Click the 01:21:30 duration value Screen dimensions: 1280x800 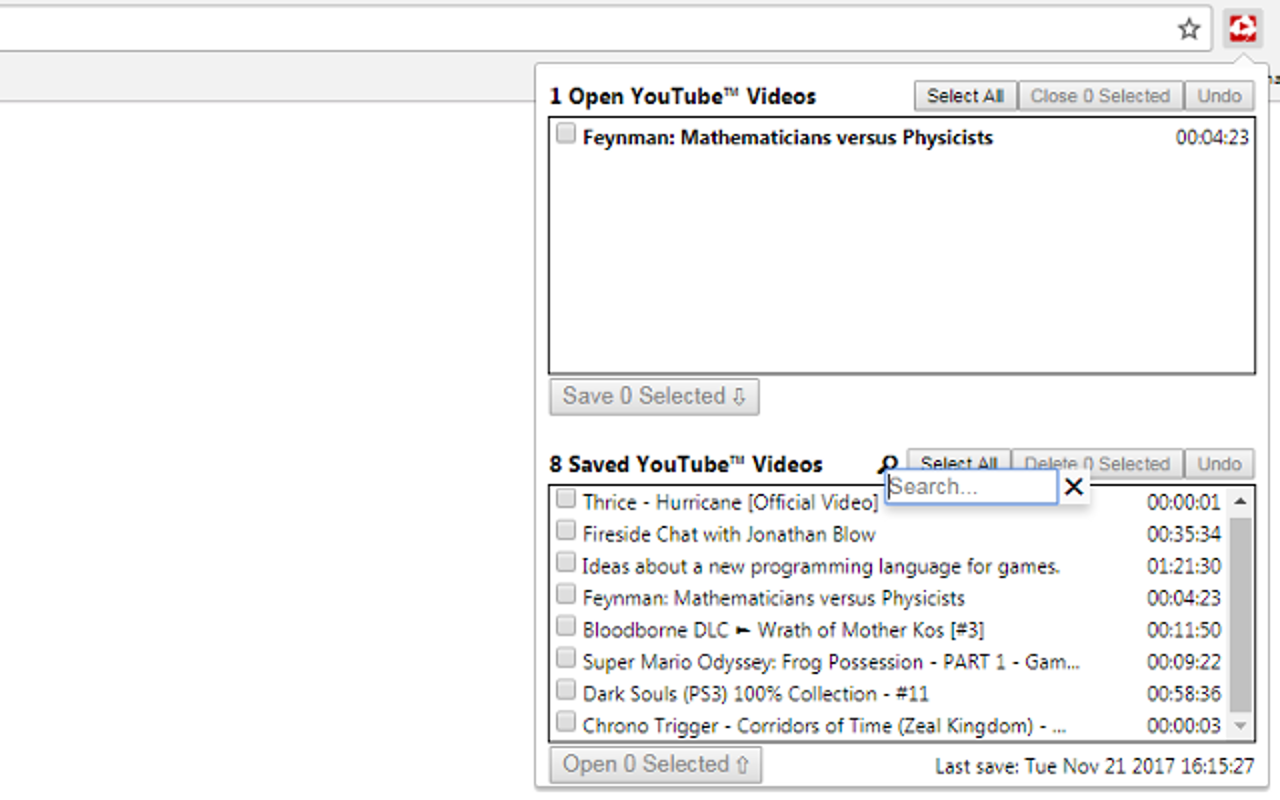pyautogui.click(x=1184, y=567)
